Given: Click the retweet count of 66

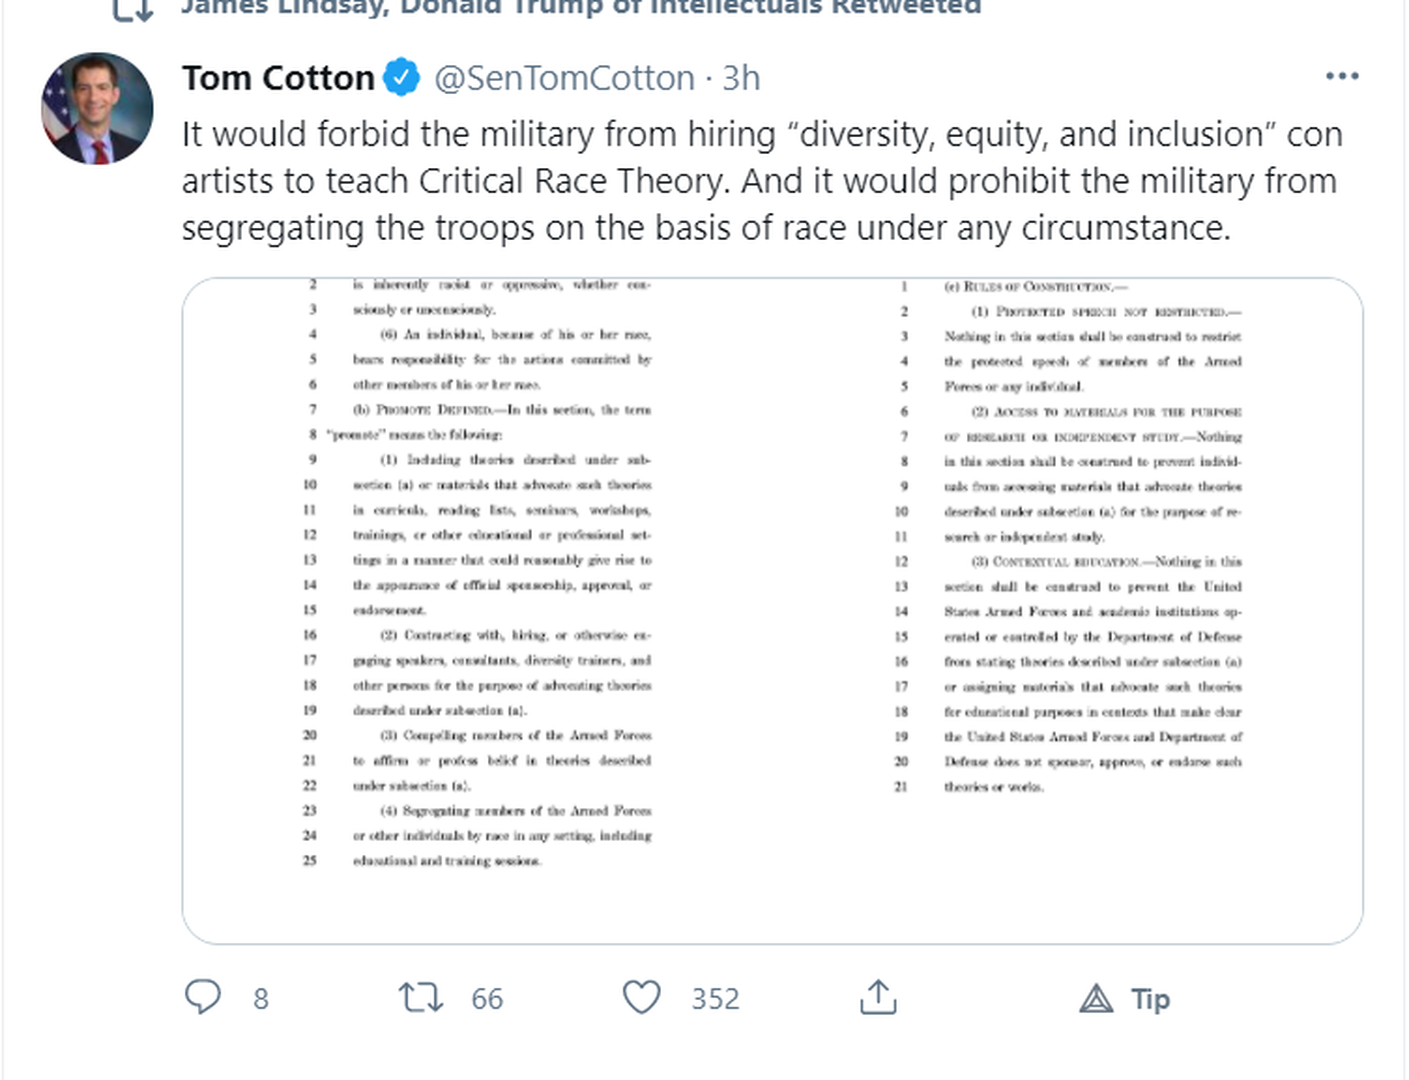Looking at the screenshot, I should tap(487, 998).
